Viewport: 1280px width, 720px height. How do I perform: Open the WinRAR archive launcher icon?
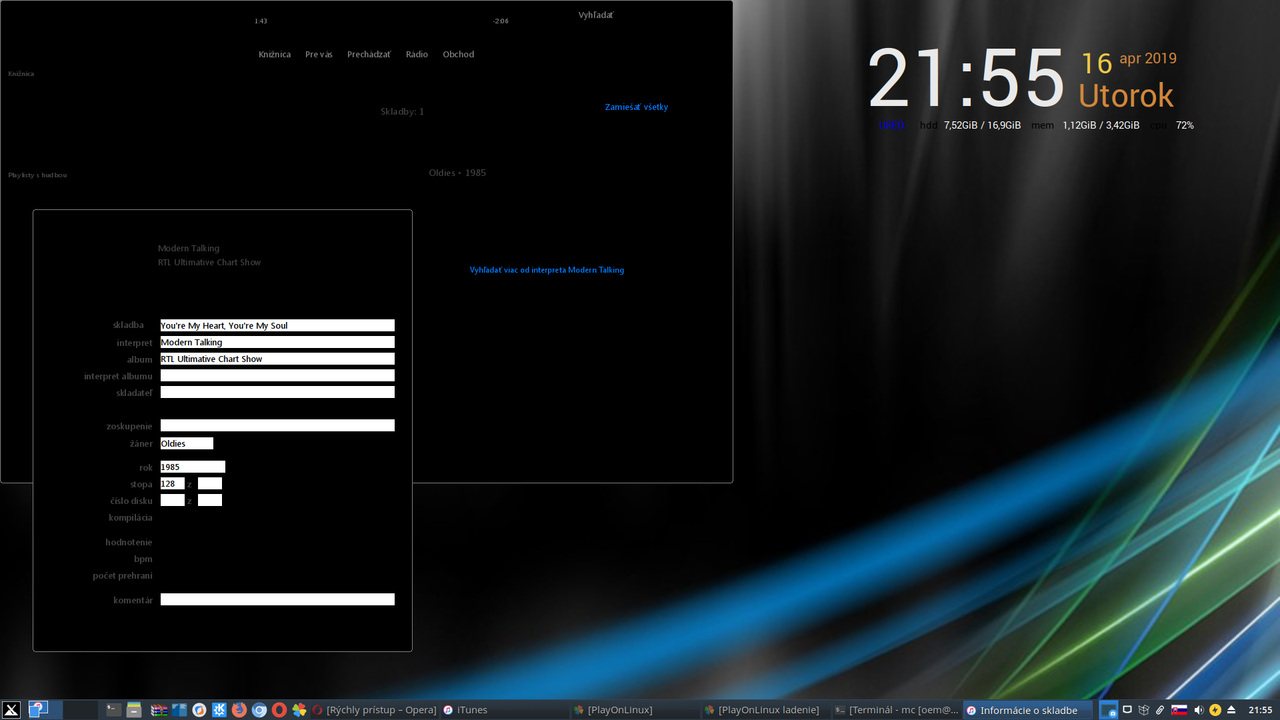(158, 710)
